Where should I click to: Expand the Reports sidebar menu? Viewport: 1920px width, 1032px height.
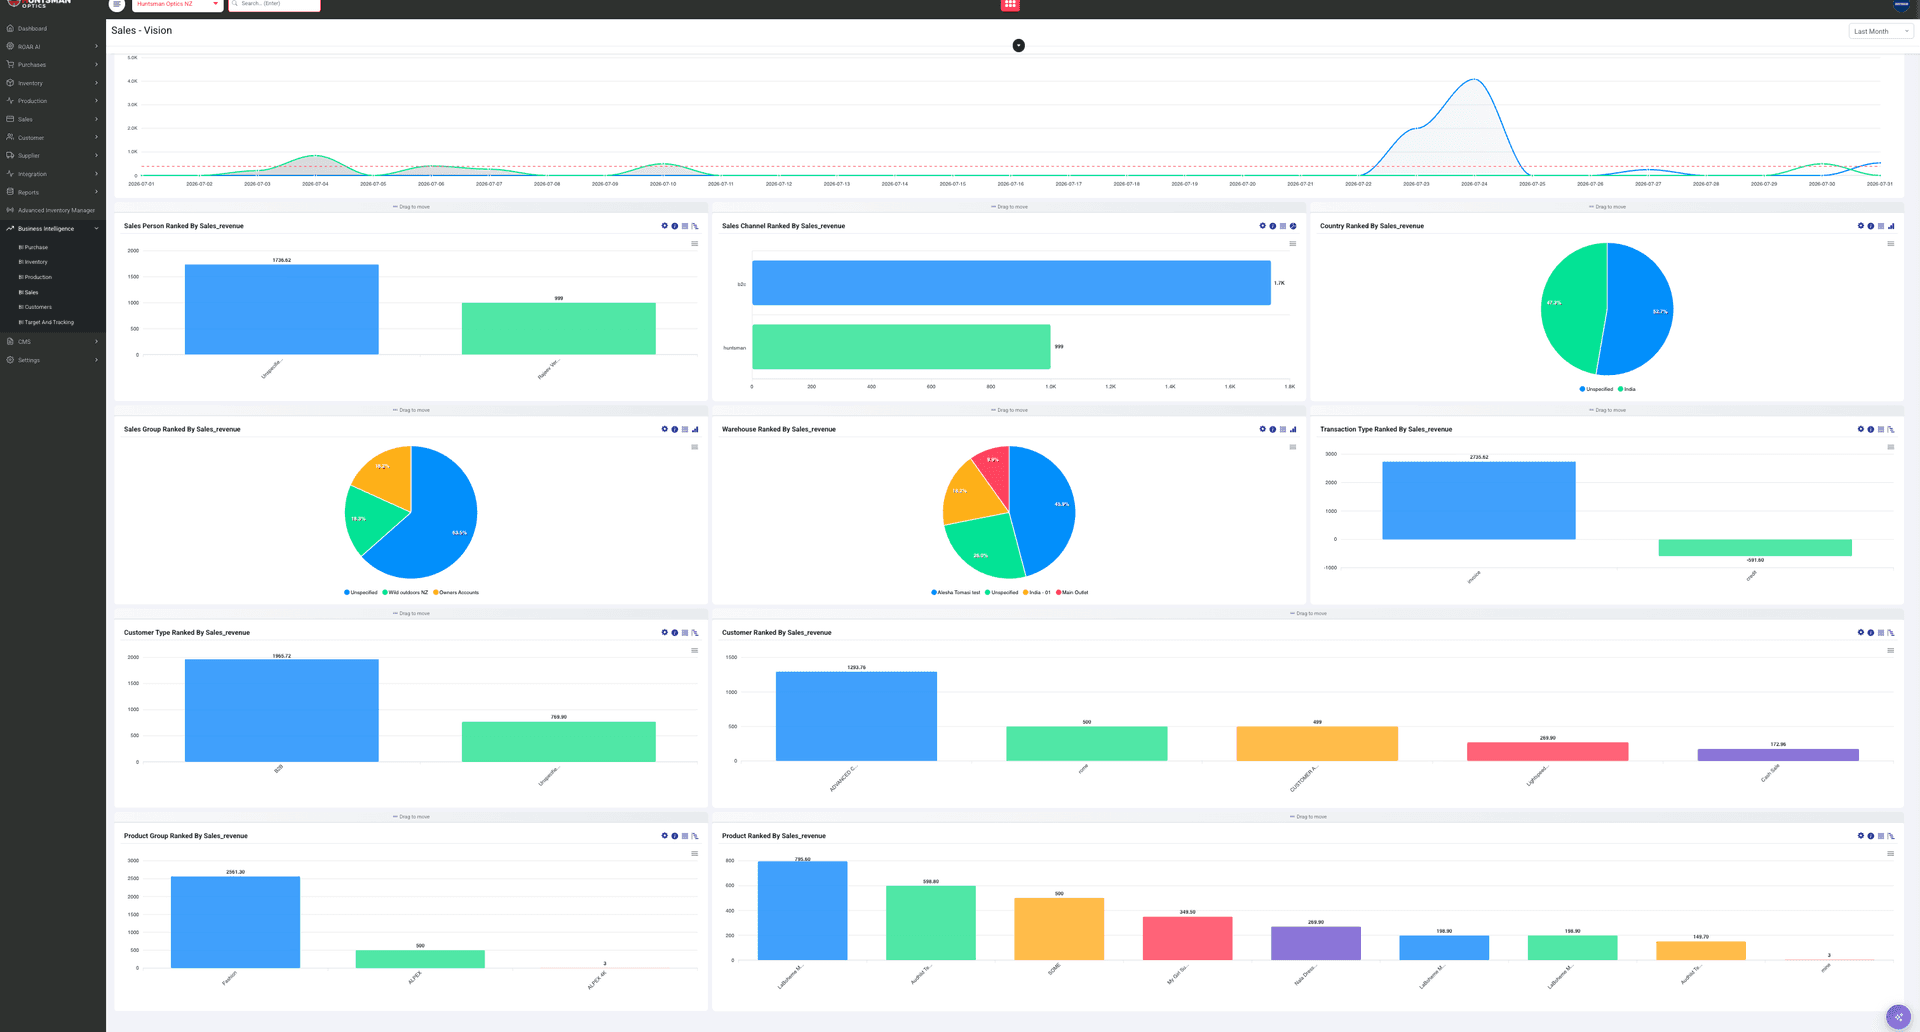(x=53, y=192)
